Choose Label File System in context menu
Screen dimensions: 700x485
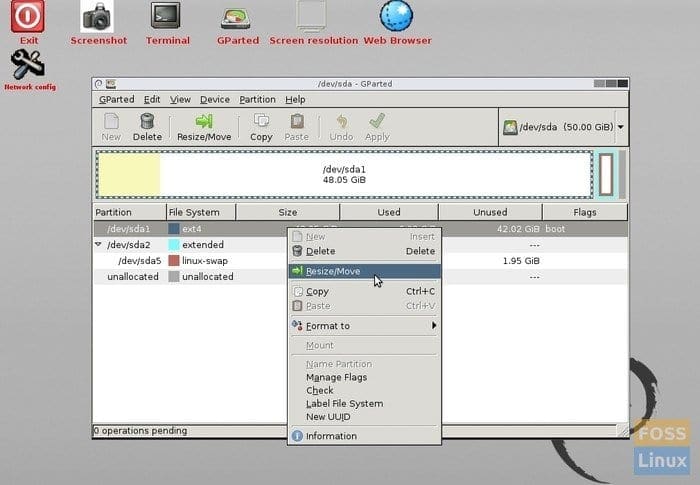(x=364, y=404)
